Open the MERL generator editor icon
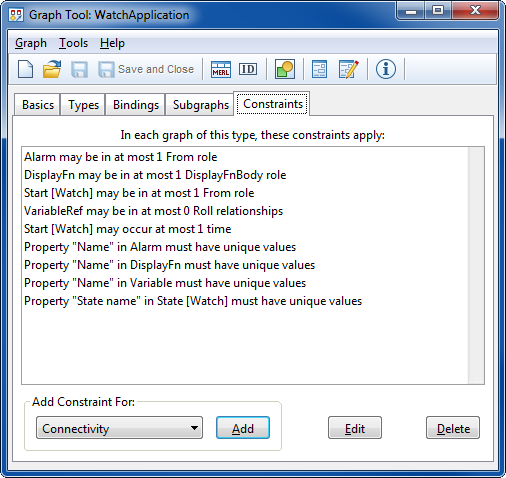This screenshot has height=478, width=506. [221, 69]
